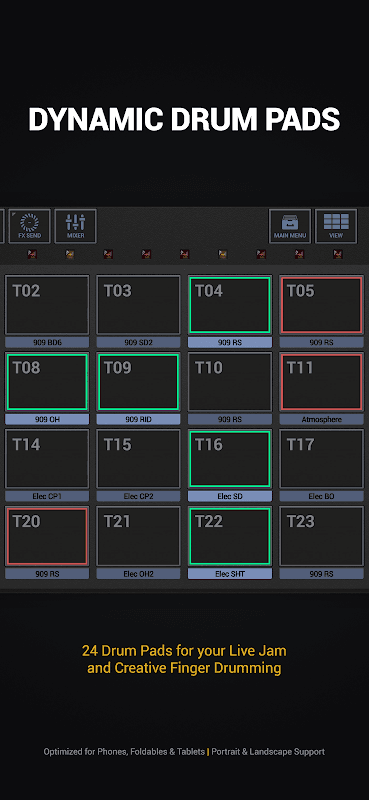Select the 909 OH sample label
This screenshot has width=369, height=800.
[x=47, y=419]
